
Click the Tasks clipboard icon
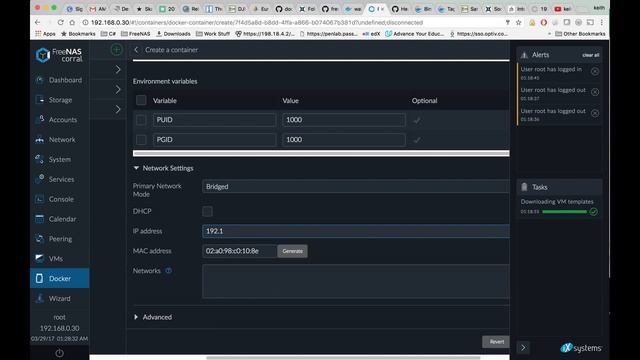pyautogui.click(x=524, y=187)
